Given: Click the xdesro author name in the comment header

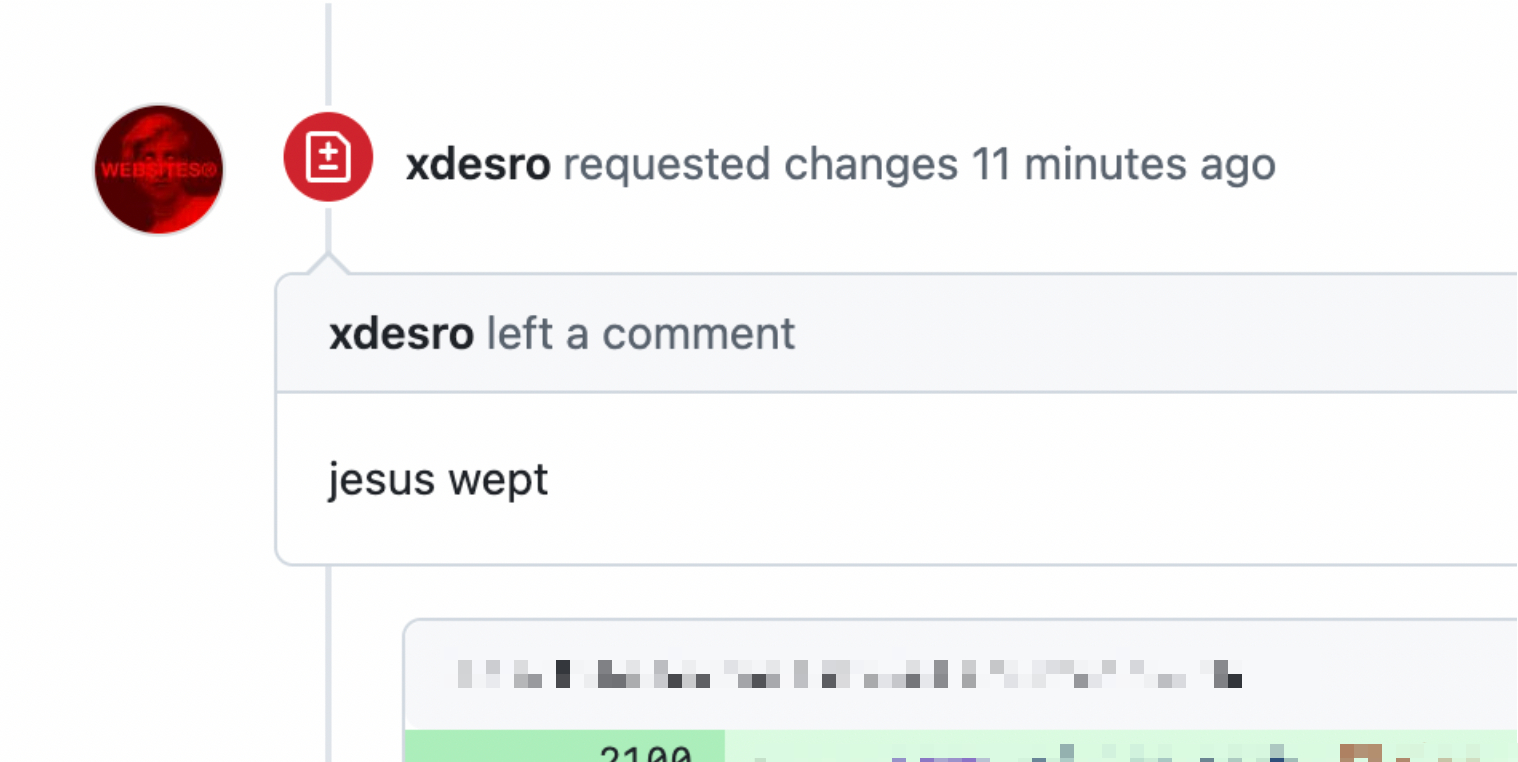Looking at the screenshot, I should point(401,334).
